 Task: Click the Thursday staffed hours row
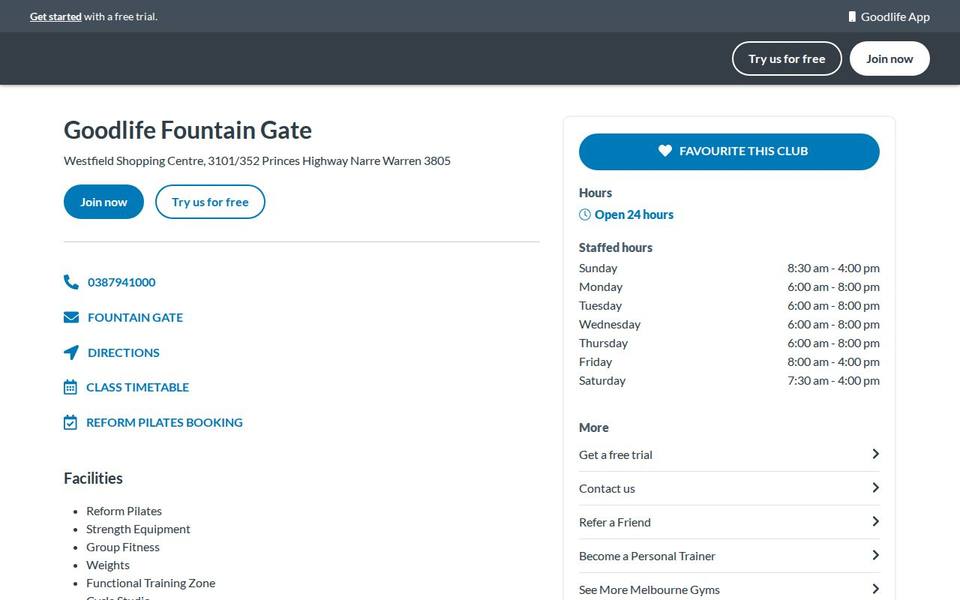tap(729, 343)
